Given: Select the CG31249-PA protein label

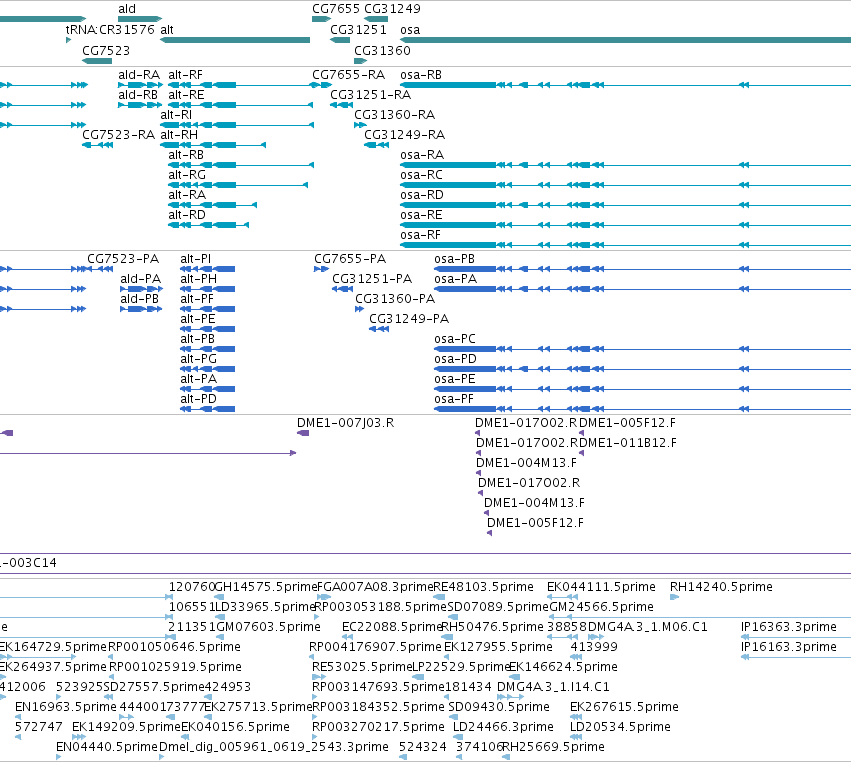Looking at the screenshot, I should coord(409,320).
